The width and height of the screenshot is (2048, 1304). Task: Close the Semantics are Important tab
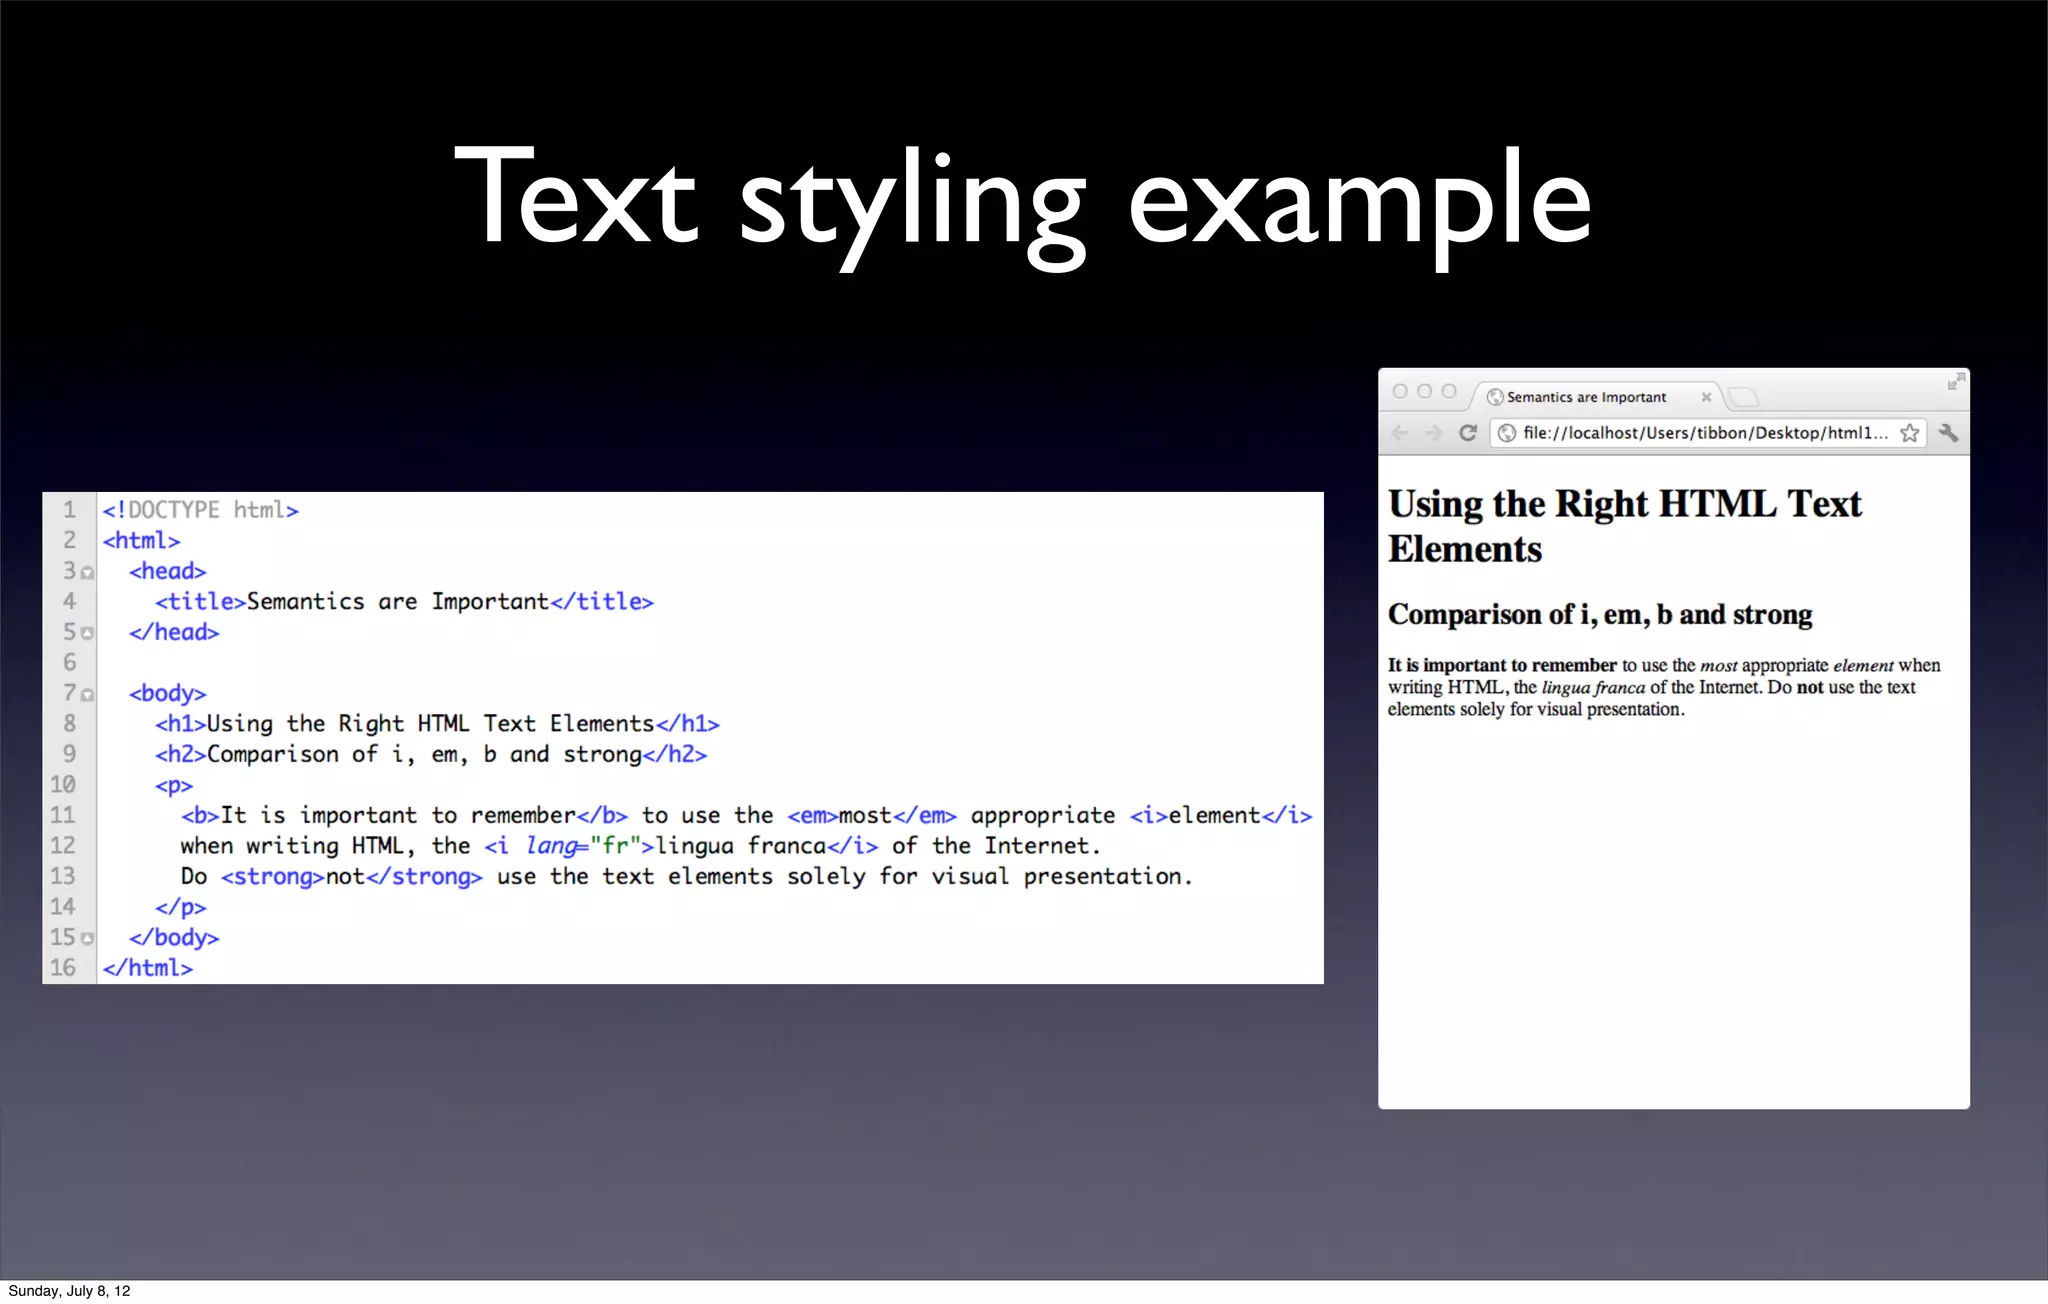1706,397
